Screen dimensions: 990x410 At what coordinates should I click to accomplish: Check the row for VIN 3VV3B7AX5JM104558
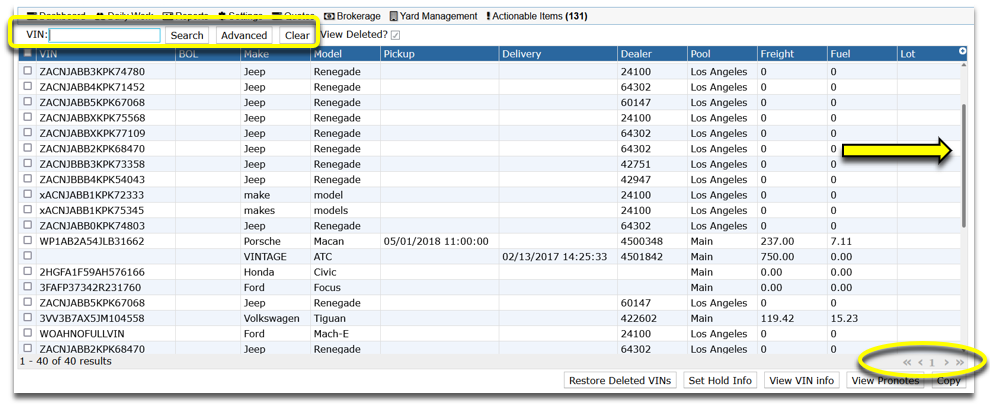(27, 318)
